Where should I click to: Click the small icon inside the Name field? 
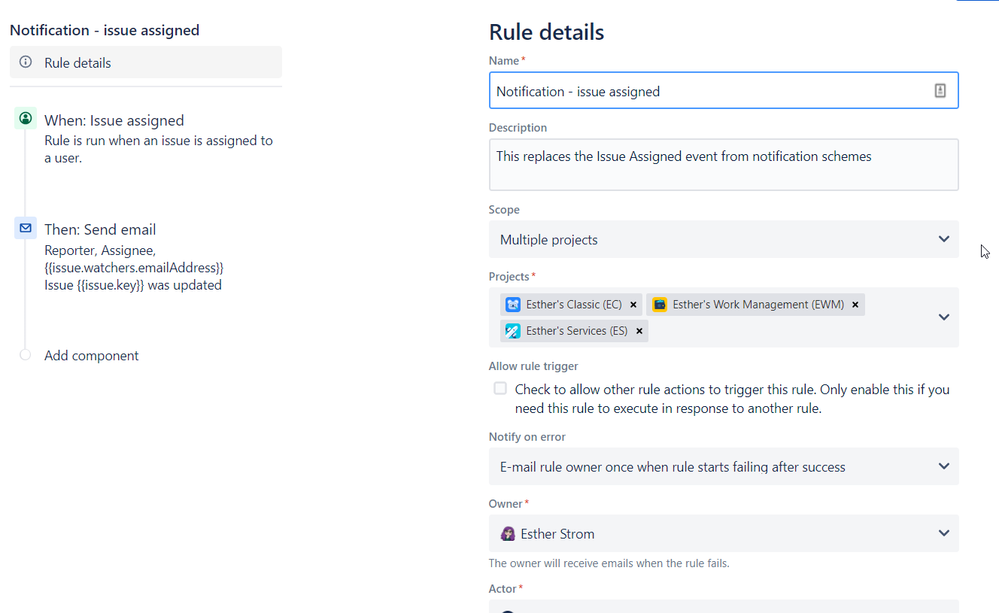point(939,89)
